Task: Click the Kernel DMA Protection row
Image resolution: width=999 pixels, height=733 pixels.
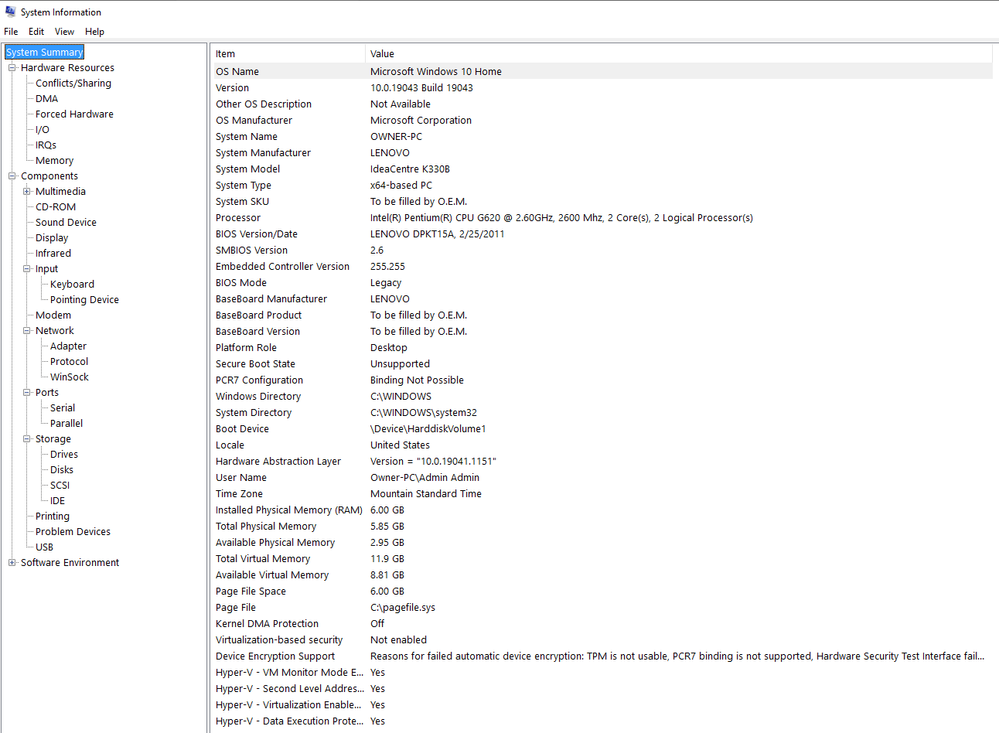Action: click(x=601, y=624)
